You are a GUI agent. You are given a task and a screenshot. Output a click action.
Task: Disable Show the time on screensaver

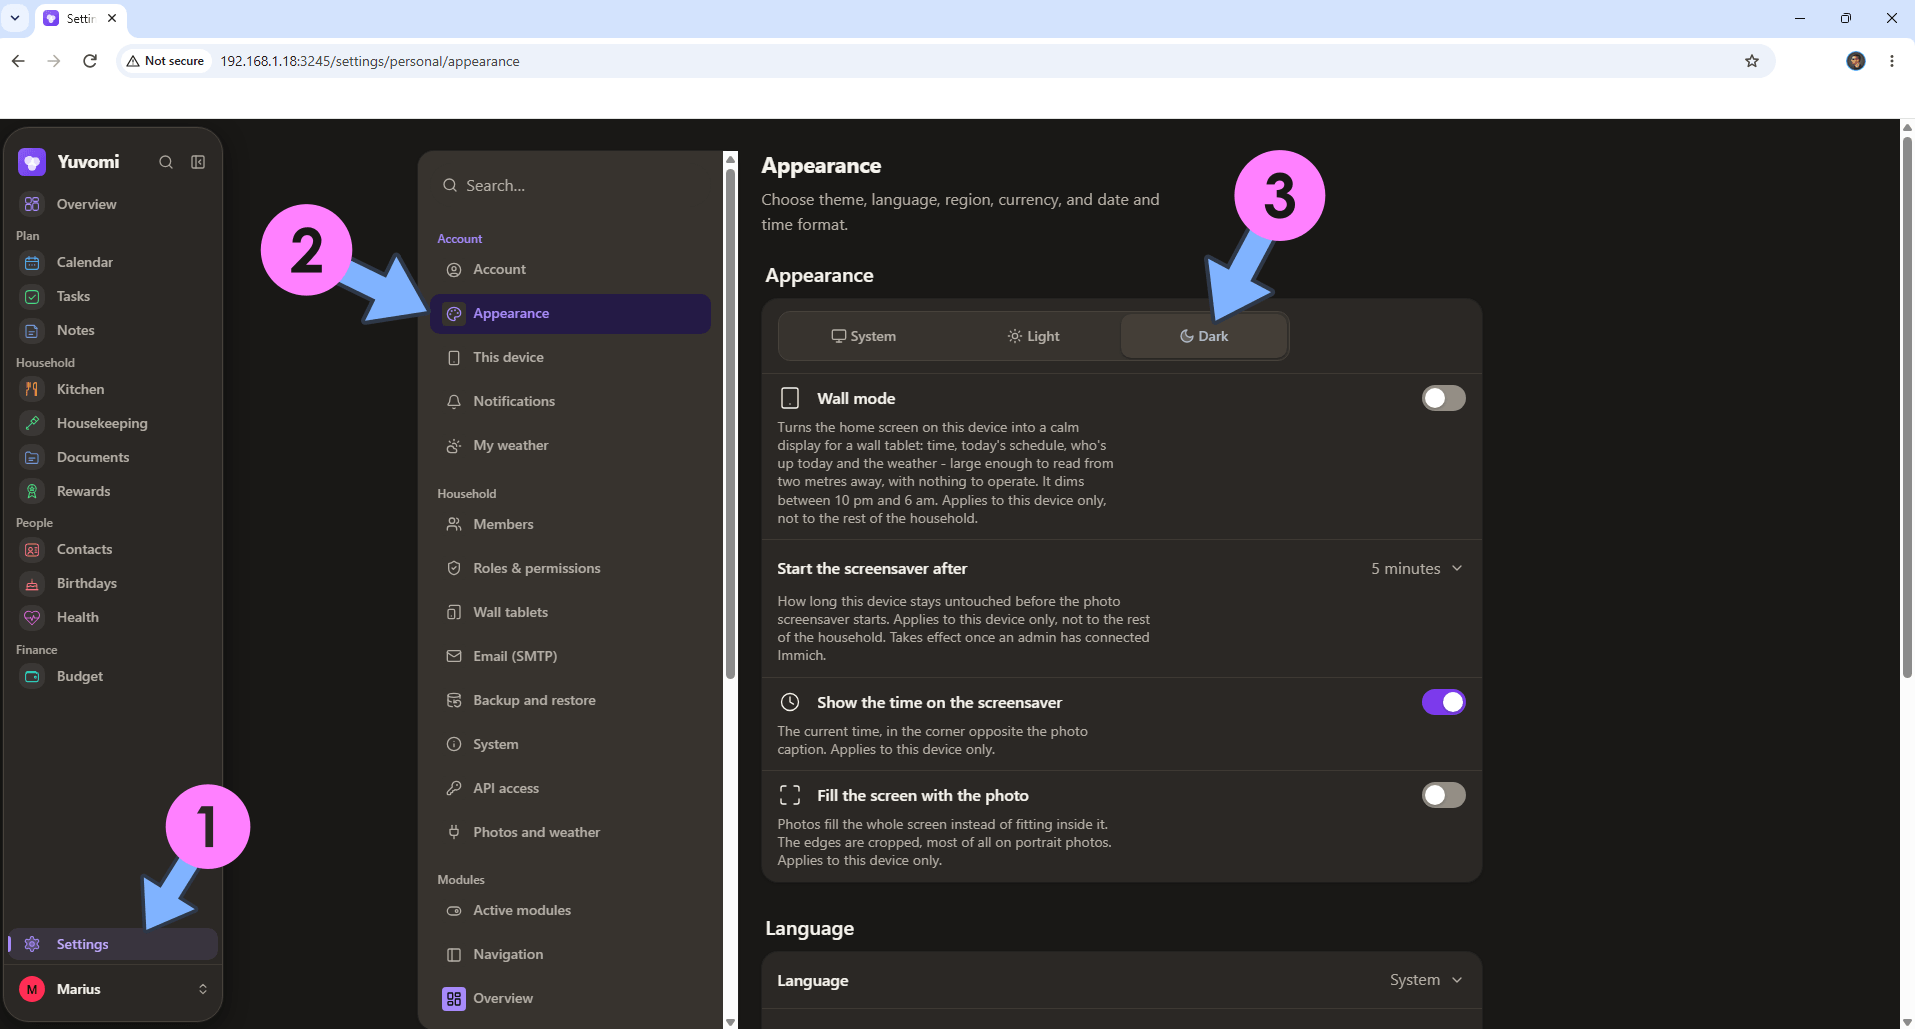pyautogui.click(x=1443, y=702)
